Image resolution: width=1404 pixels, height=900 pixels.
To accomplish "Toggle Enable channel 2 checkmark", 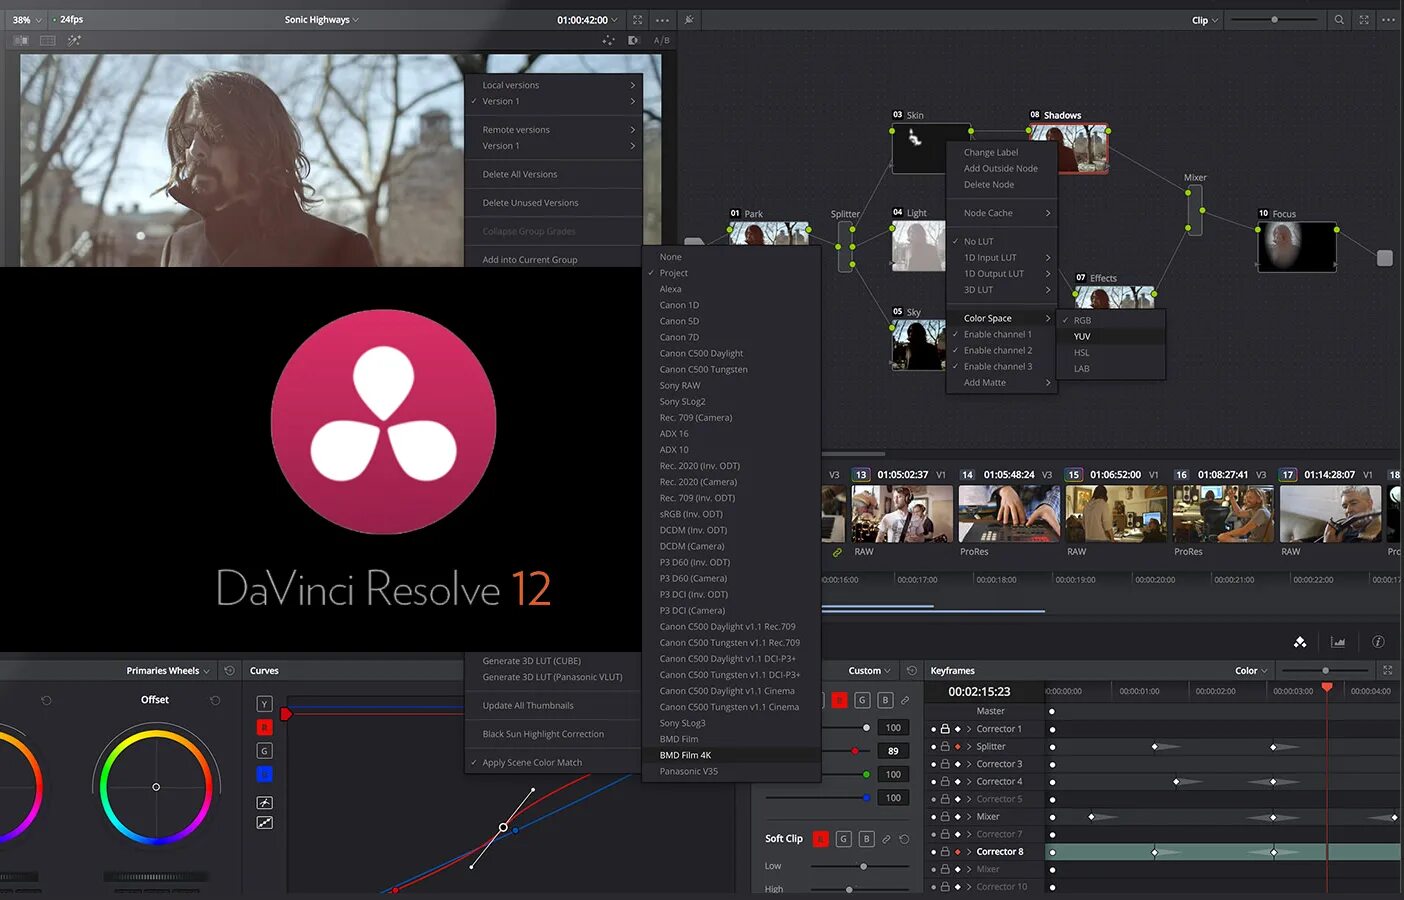I will (x=955, y=350).
